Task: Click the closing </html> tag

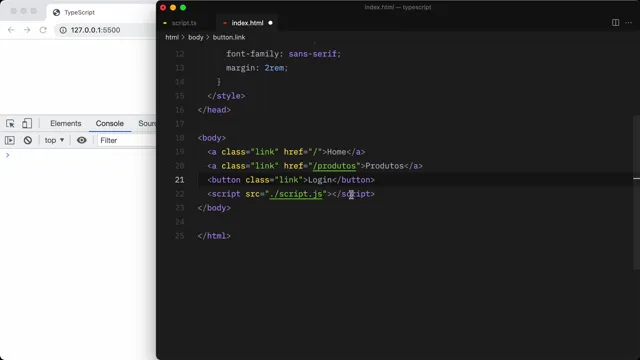Action: (x=214, y=236)
